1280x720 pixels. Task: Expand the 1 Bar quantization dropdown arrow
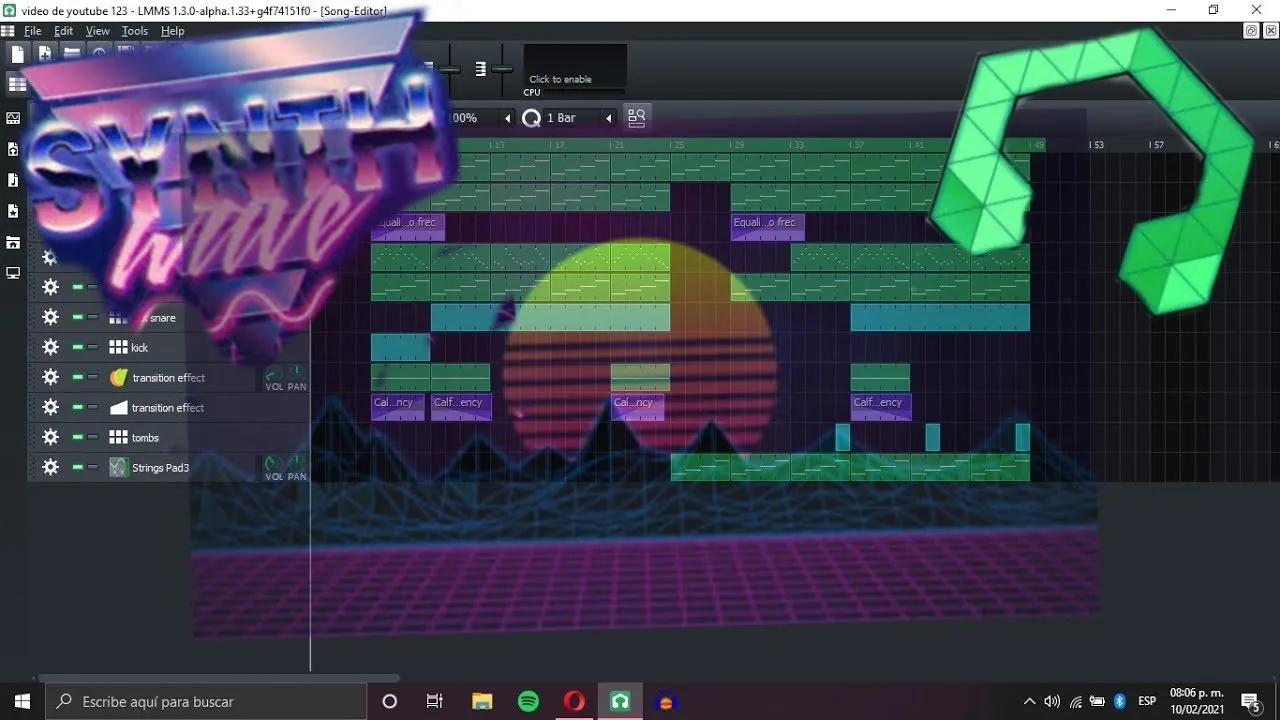608,118
